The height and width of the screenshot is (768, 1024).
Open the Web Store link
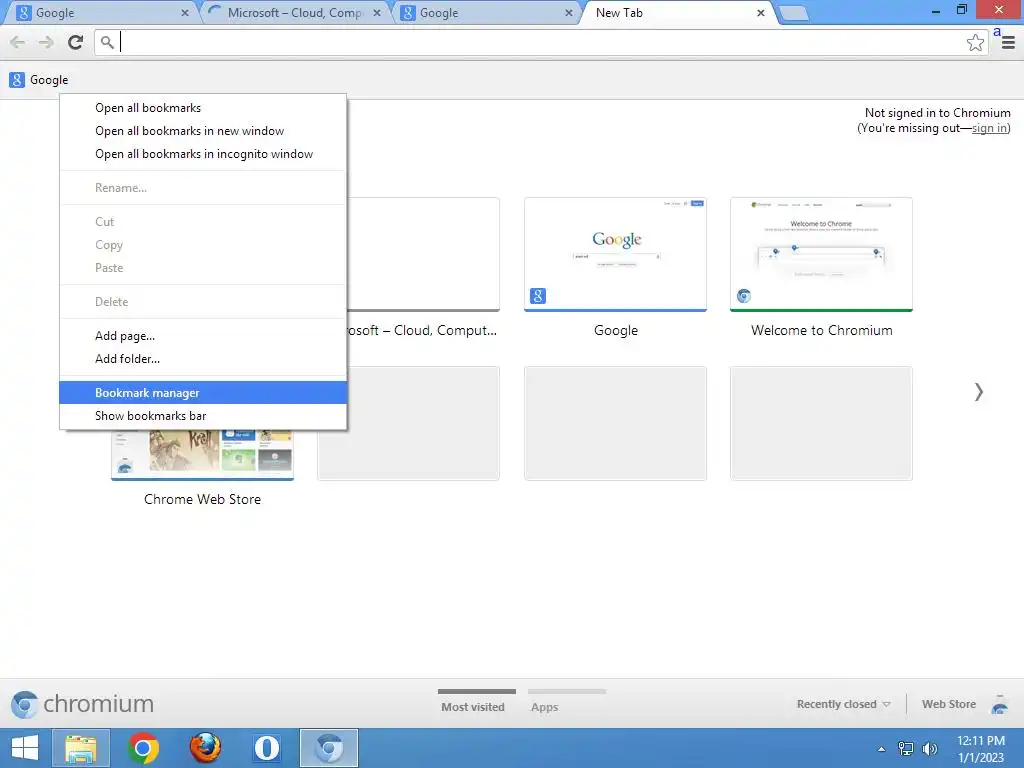[948, 704]
